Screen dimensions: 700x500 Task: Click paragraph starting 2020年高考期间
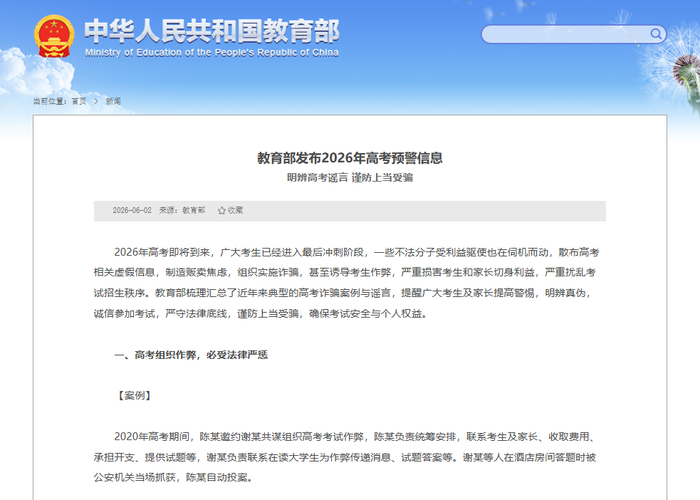coord(345,457)
